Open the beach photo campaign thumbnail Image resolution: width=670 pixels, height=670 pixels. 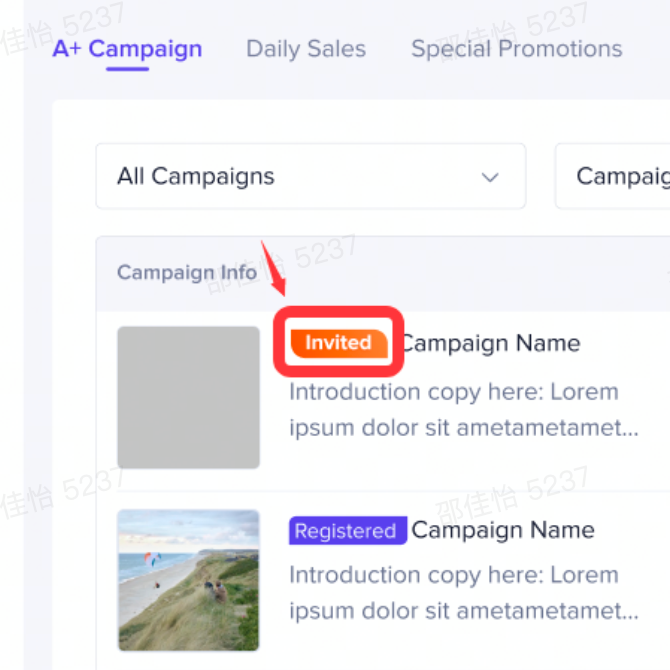pyautogui.click(x=188, y=580)
